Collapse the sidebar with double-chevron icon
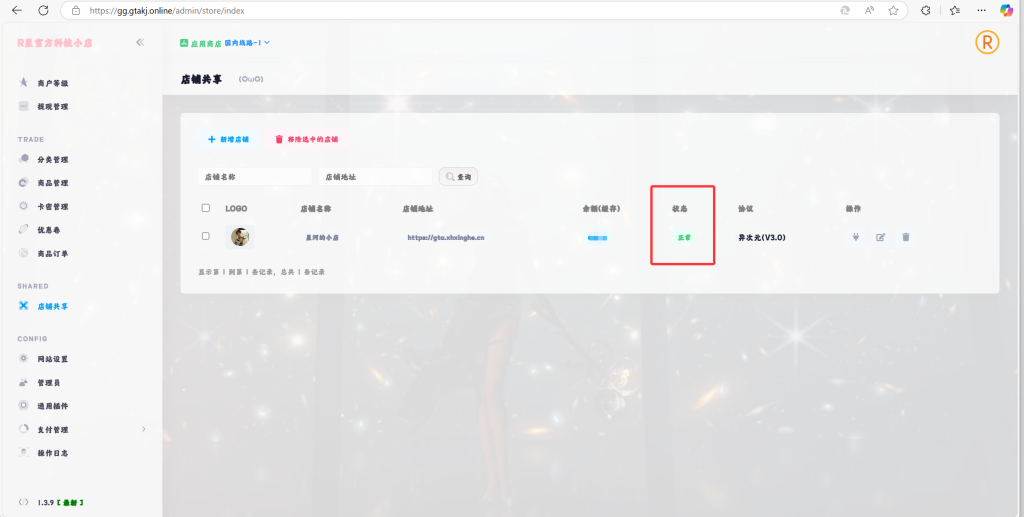The height and width of the screenshot is (517, 1024). click(x=140, y=43)
